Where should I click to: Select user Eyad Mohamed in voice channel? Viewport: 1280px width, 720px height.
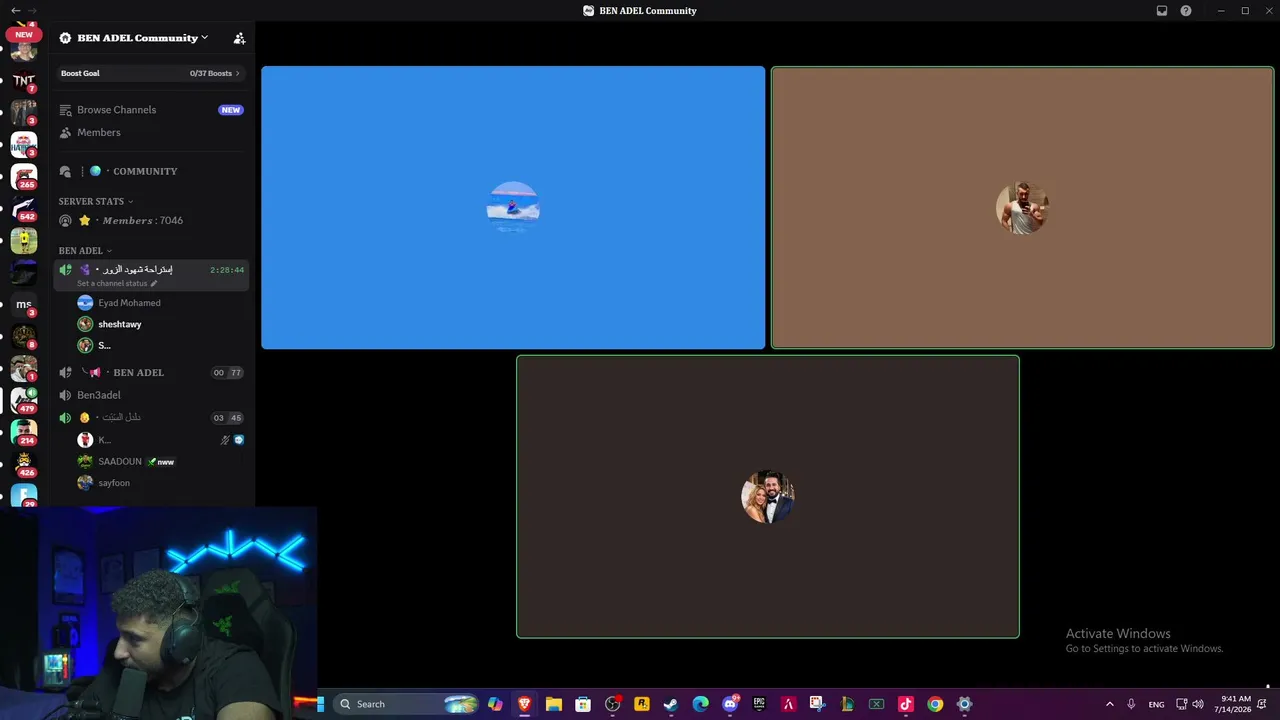coord(160,303)
